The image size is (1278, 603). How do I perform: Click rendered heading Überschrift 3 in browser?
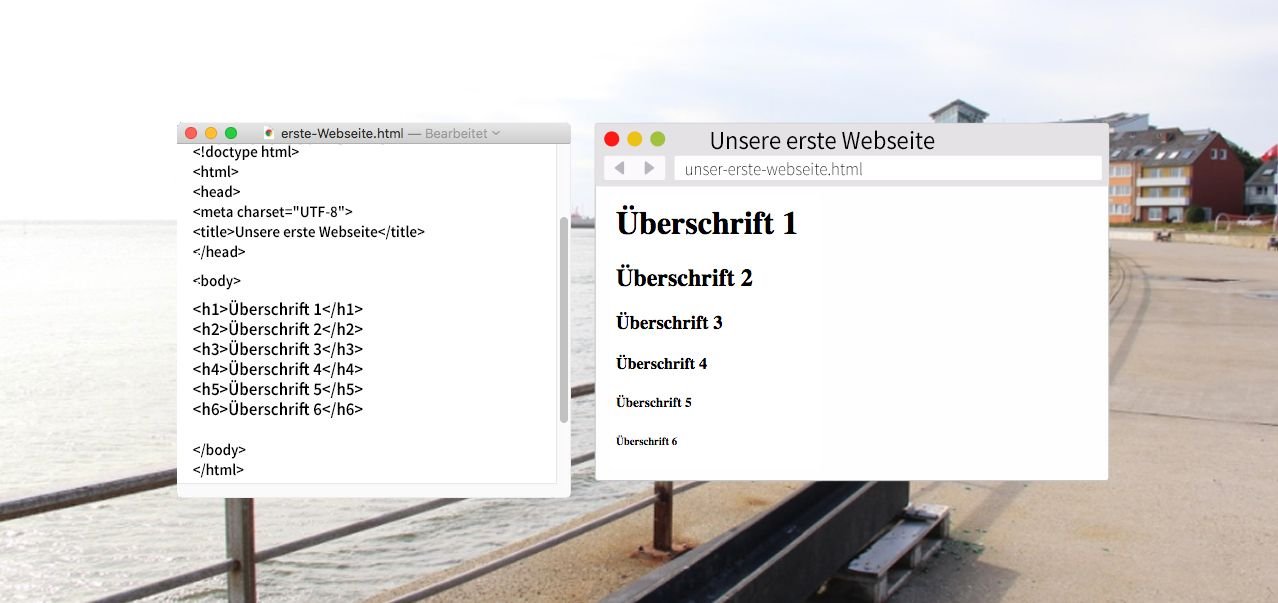click(669, 322)
